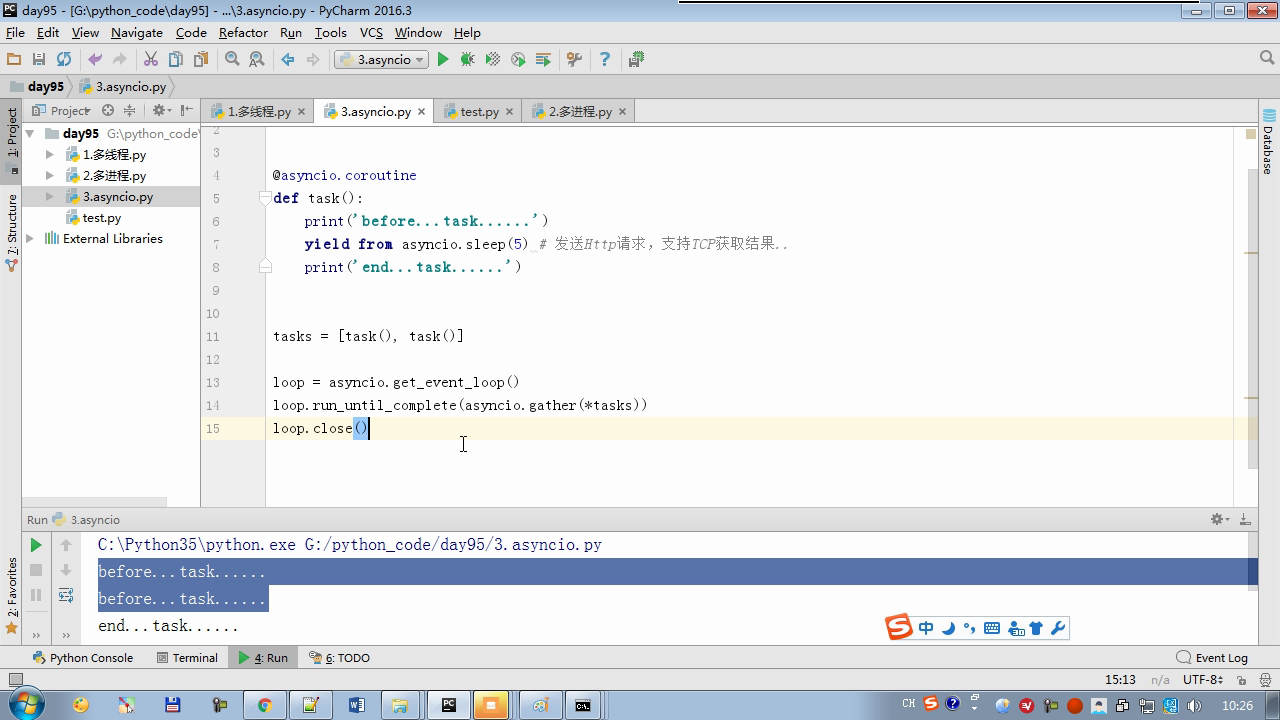This screenshot has width=1280, height=720.
Task: Toggle Sogou full/half width moon icon
Action: 948,628
